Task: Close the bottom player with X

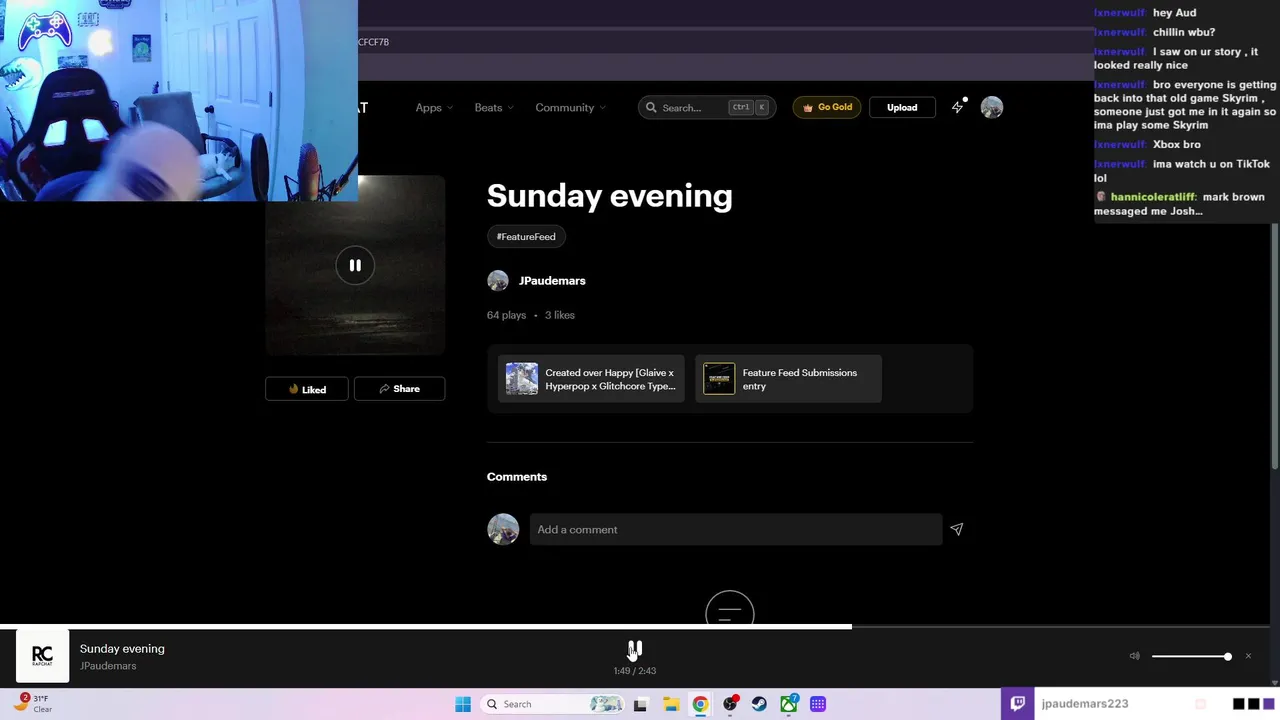Action: click(x=1248, y=656)
